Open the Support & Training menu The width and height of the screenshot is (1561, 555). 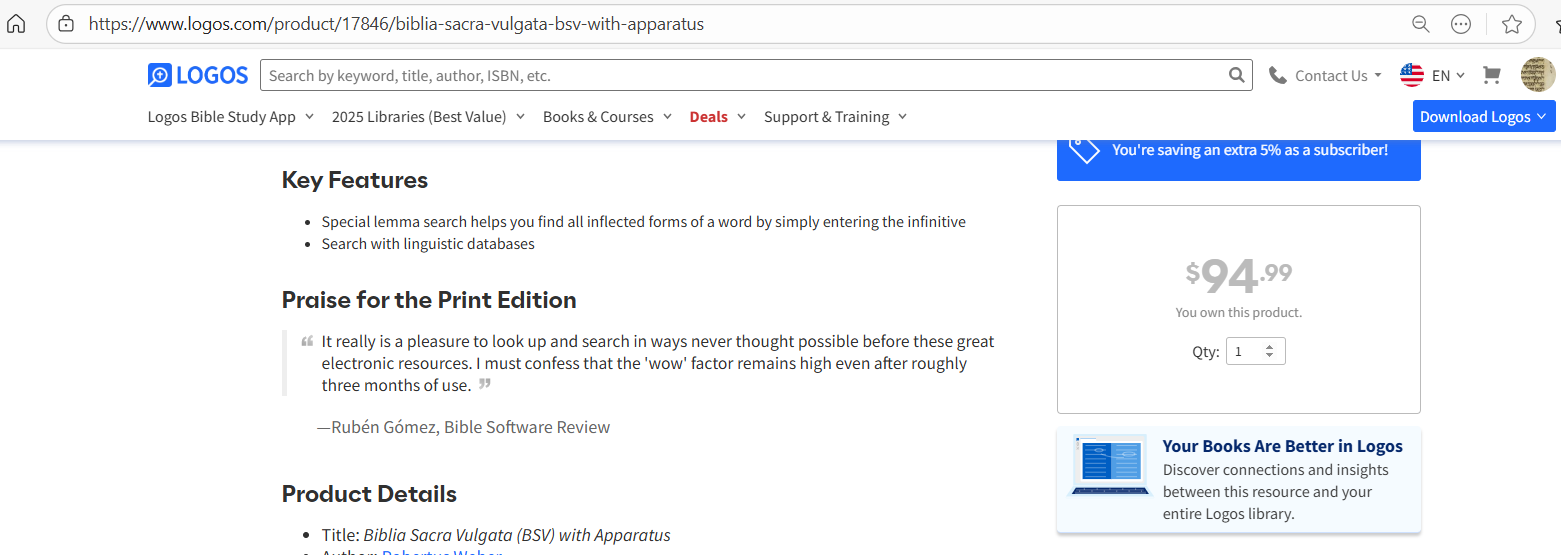(835, 117)
